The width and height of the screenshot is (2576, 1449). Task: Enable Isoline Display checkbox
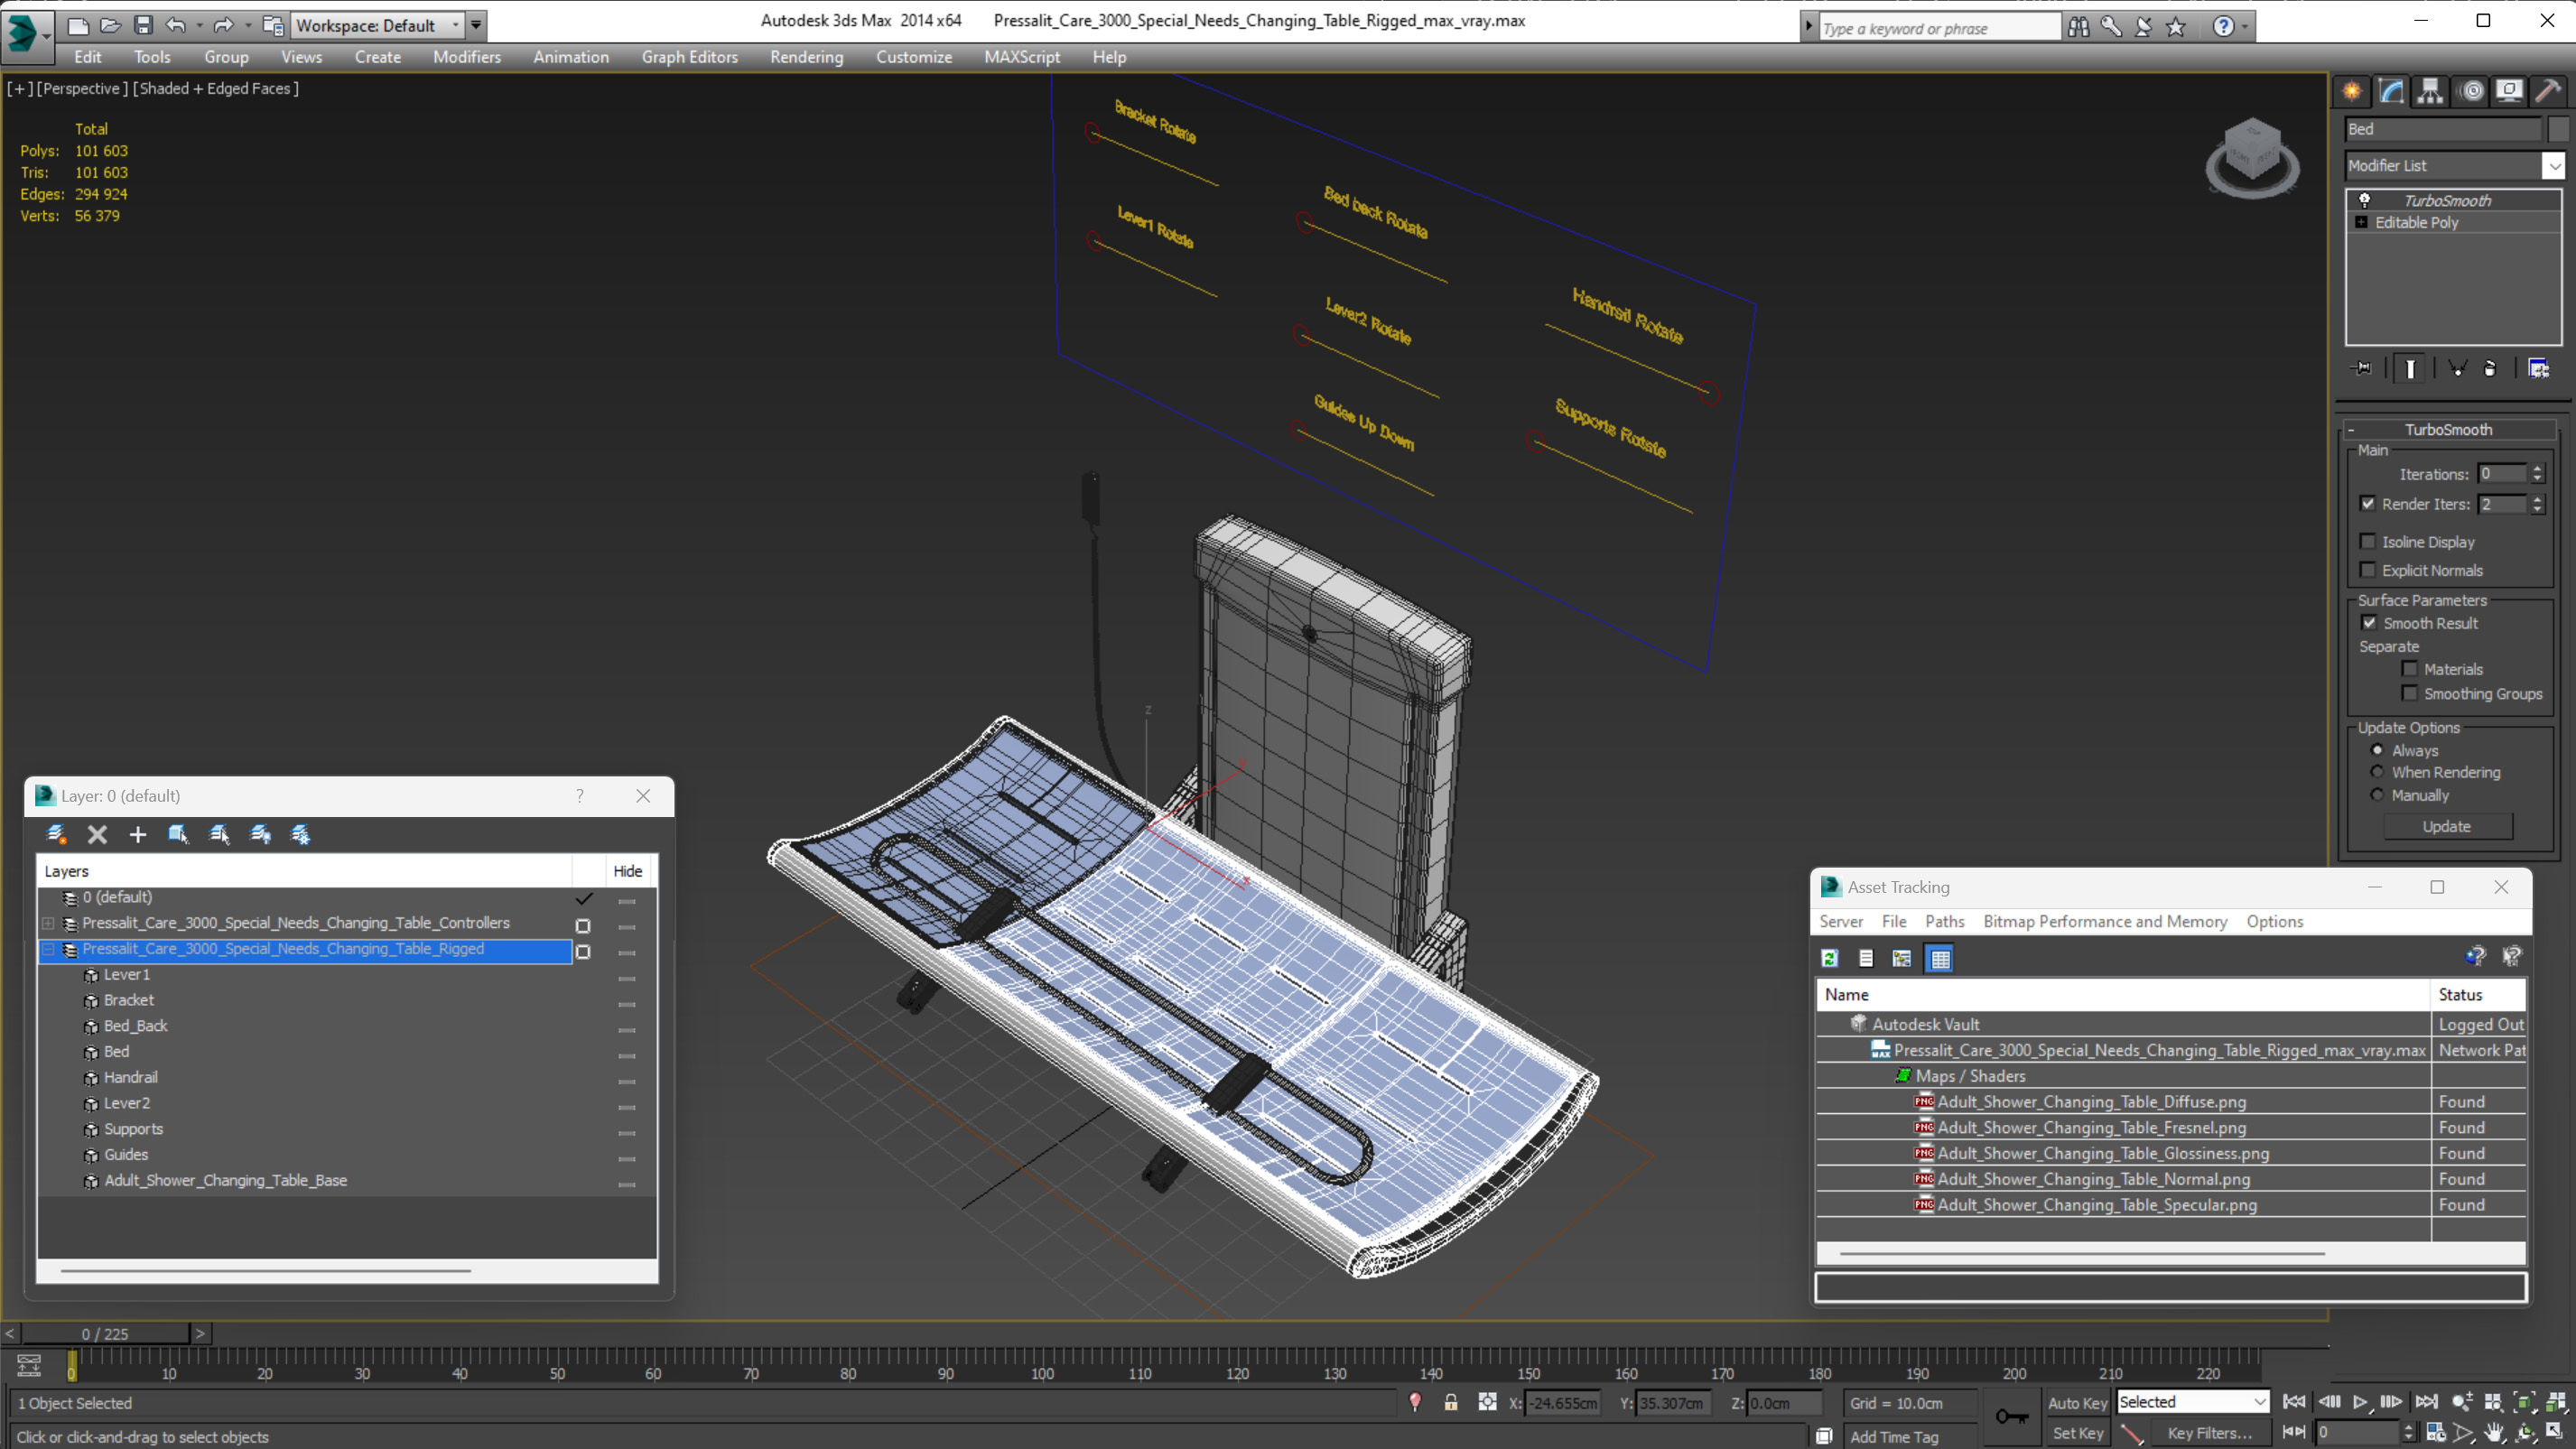(2367, 541)
